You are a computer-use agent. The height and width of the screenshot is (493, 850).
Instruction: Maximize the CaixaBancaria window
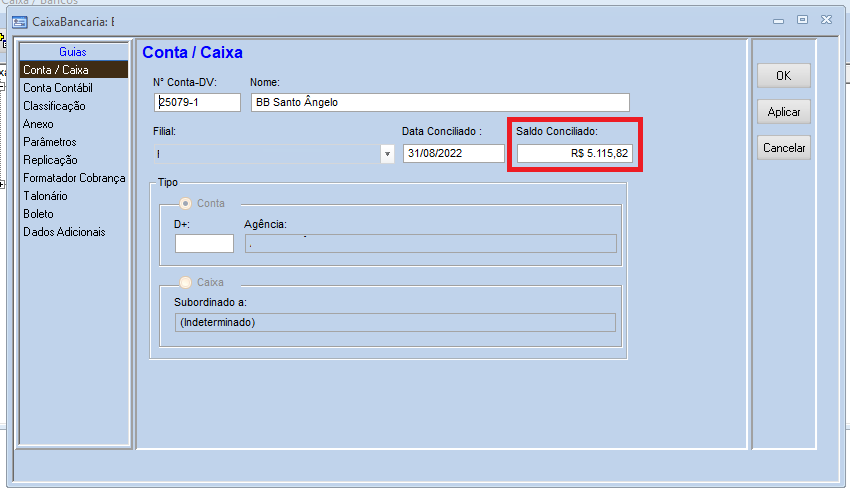[x=802, y=20]
